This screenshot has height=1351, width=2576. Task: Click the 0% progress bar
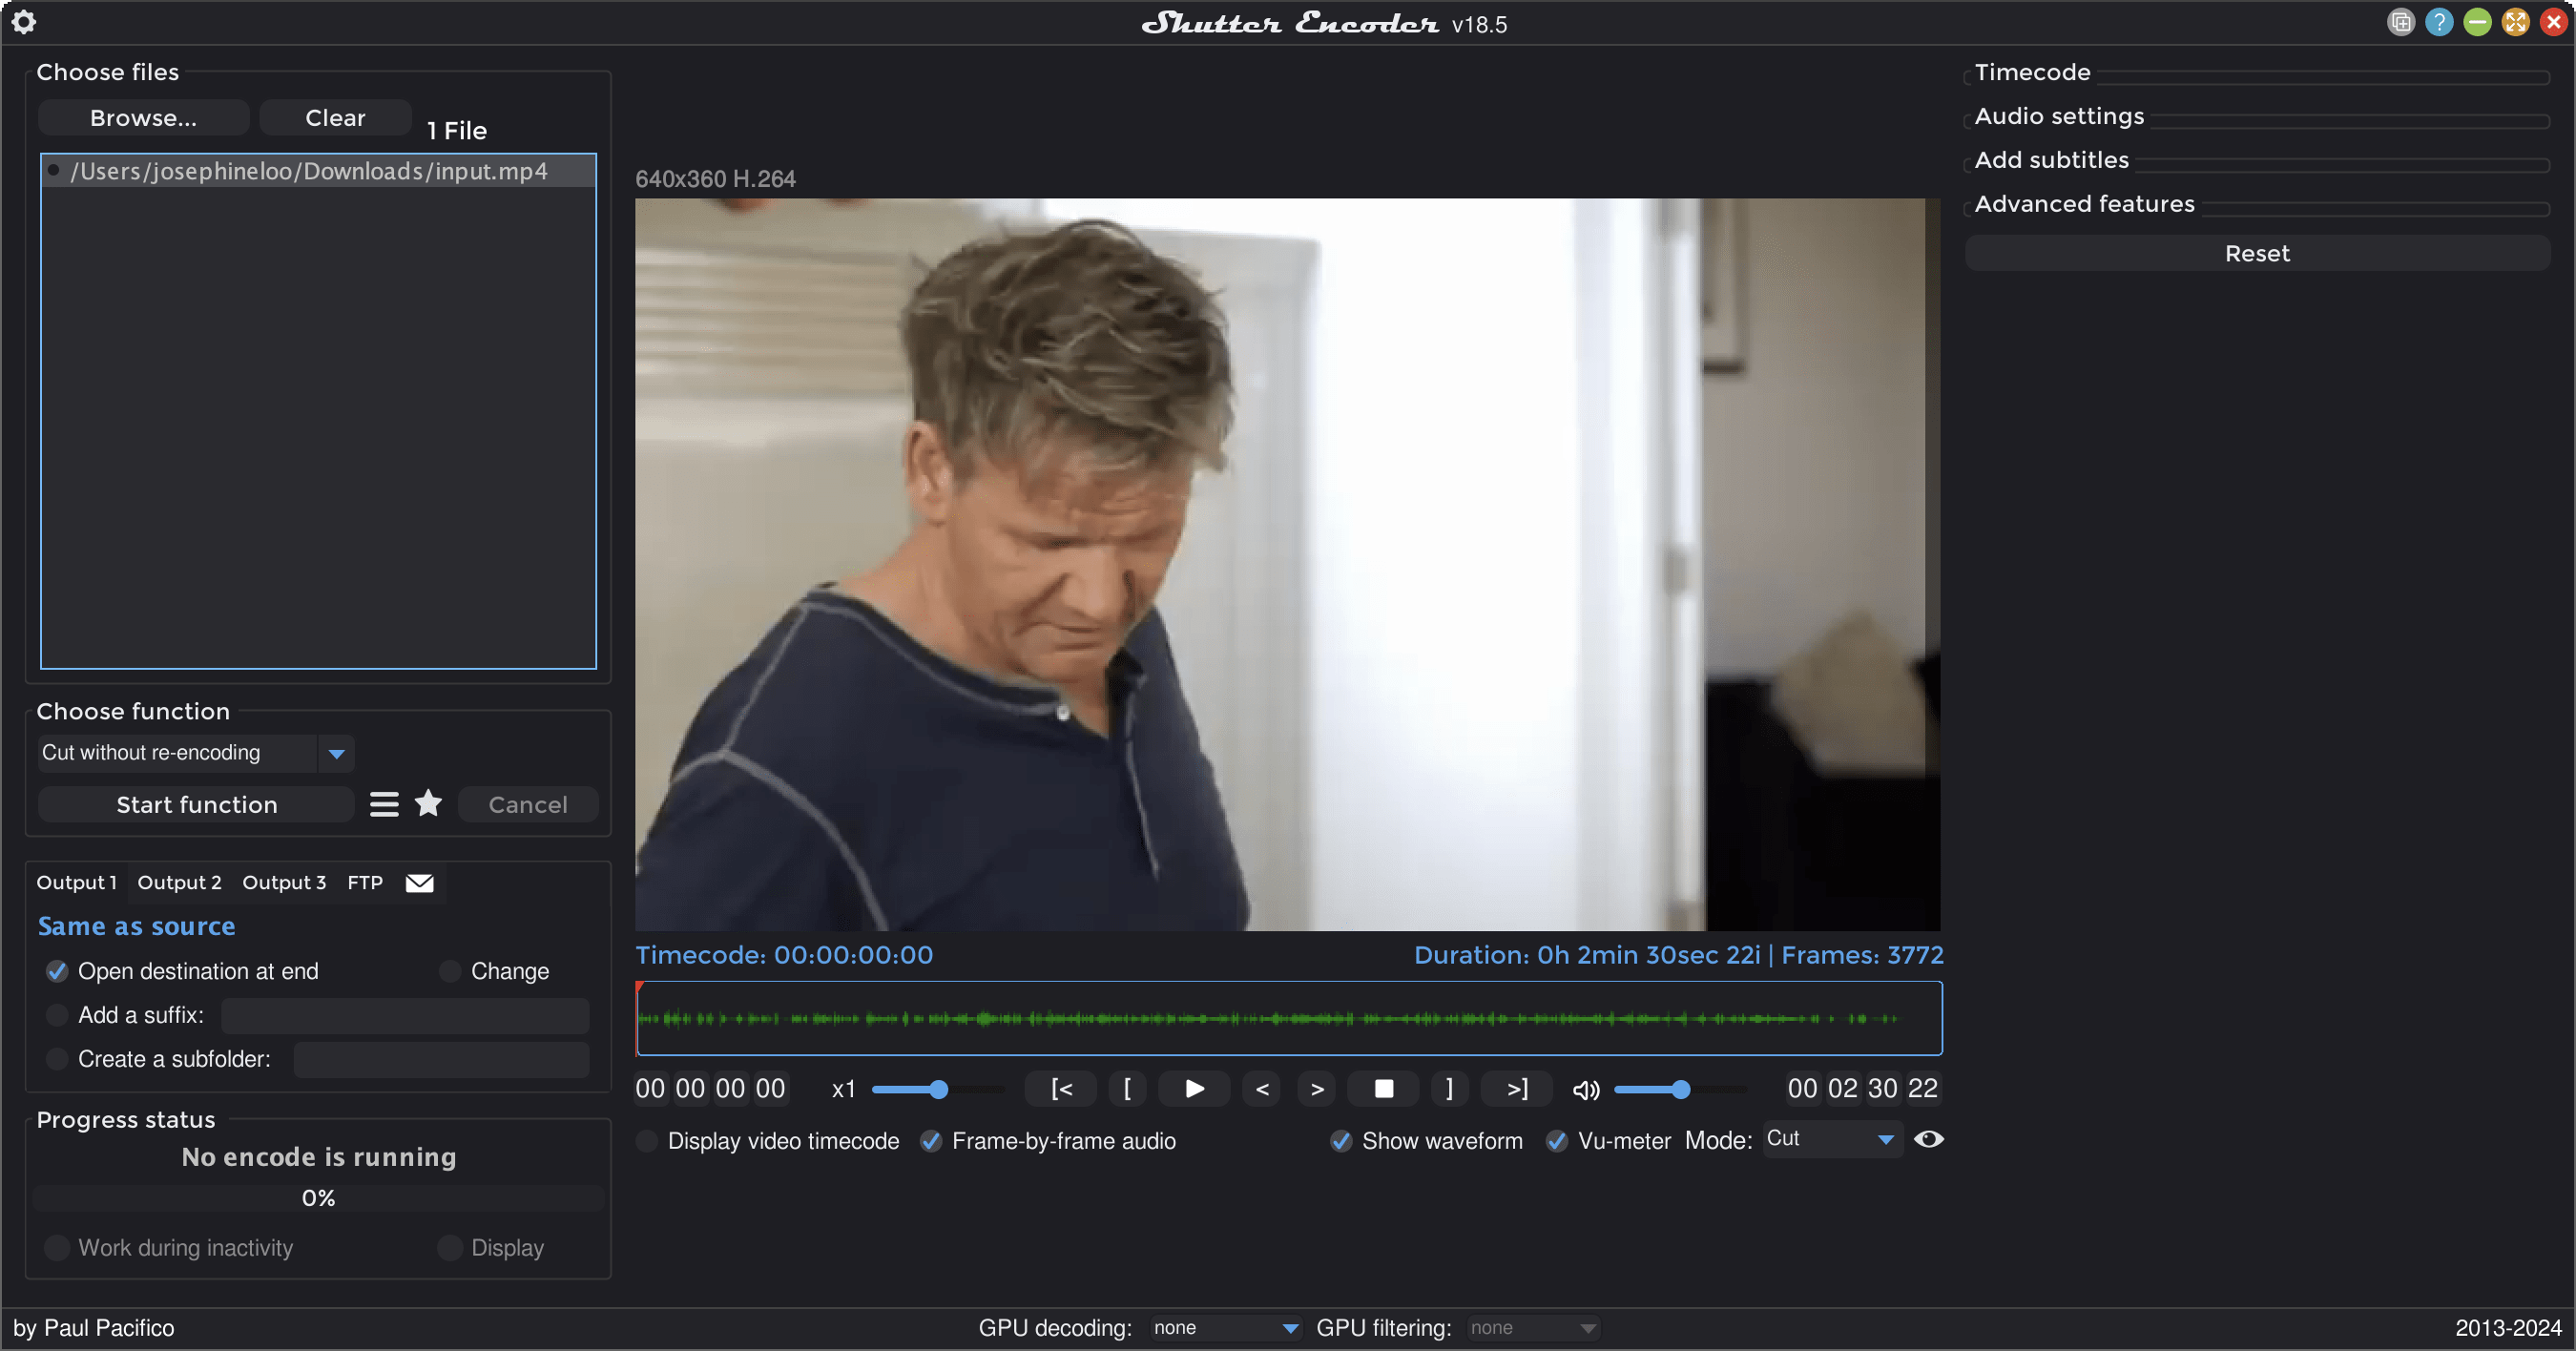point(318,1198)
